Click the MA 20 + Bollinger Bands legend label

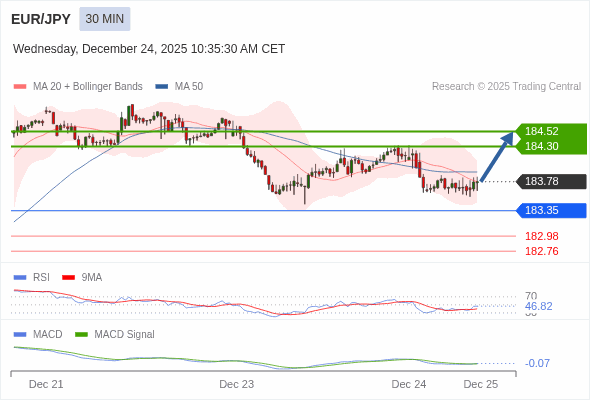88,87
